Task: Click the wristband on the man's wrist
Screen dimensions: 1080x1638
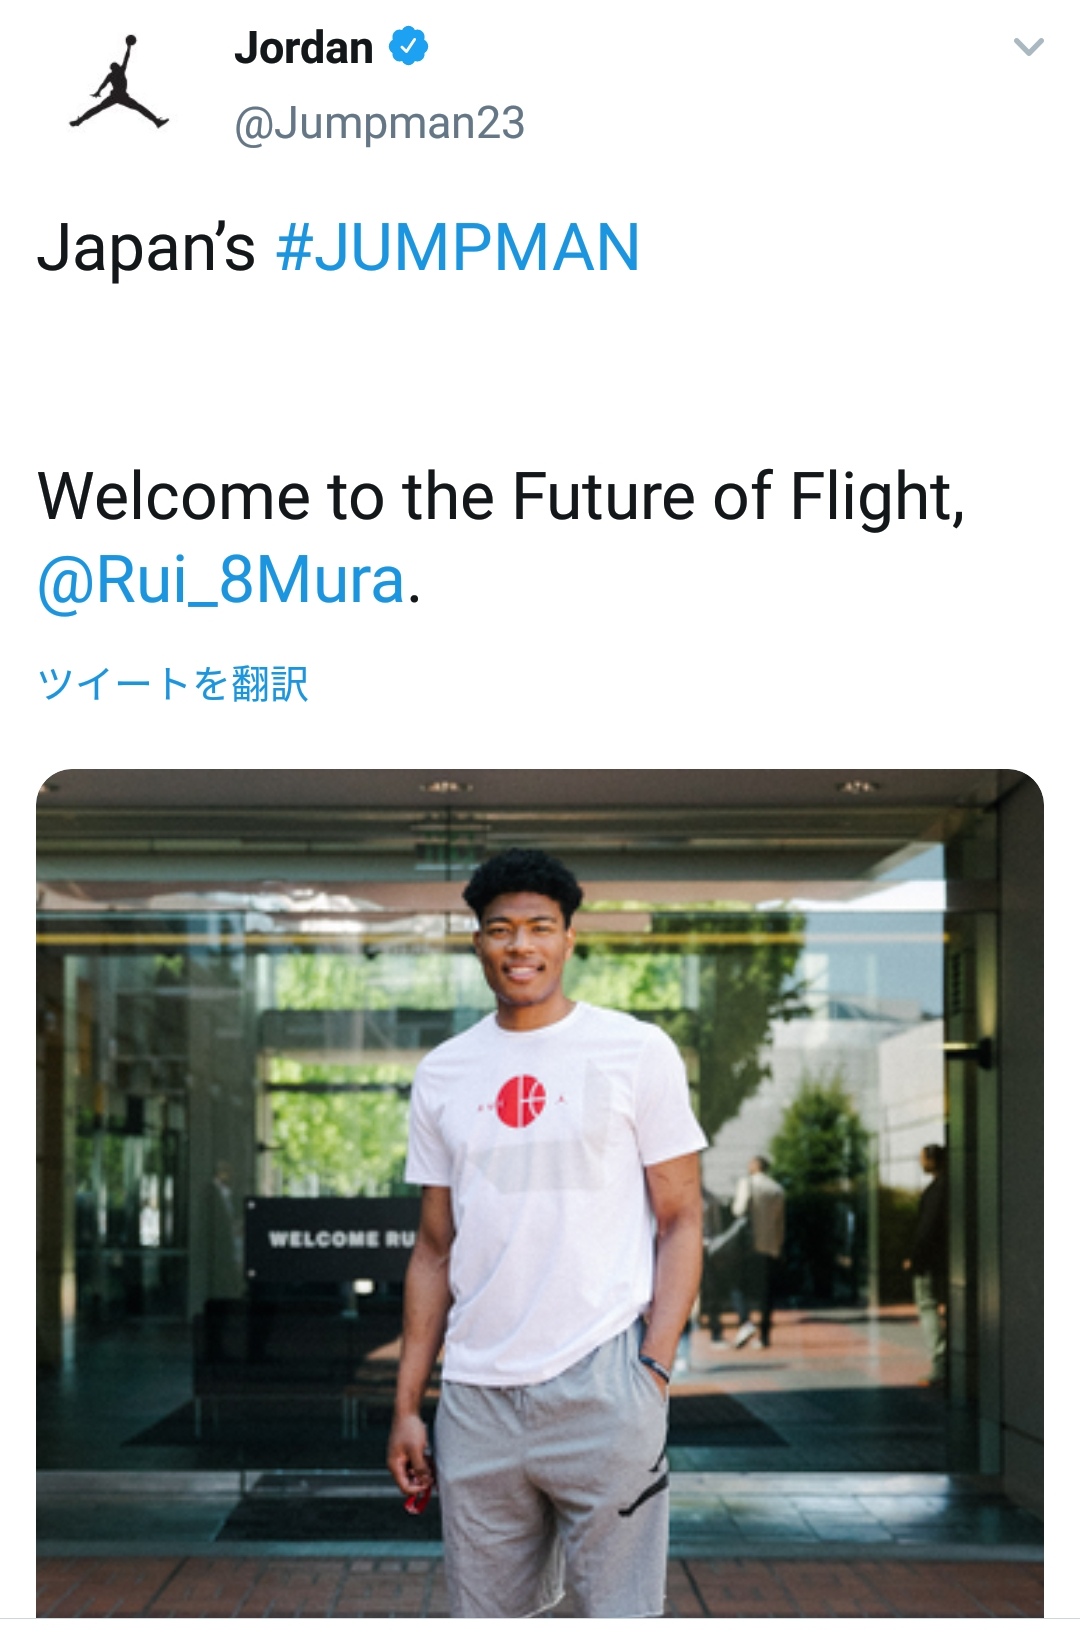Action: [x=654, y=1366]
